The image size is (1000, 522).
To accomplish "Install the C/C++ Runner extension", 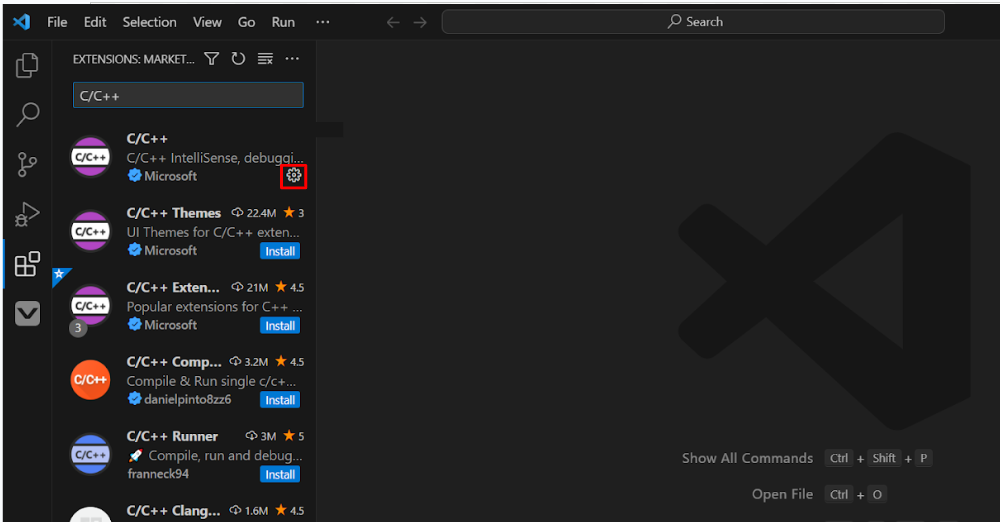I will click(280, 474).
